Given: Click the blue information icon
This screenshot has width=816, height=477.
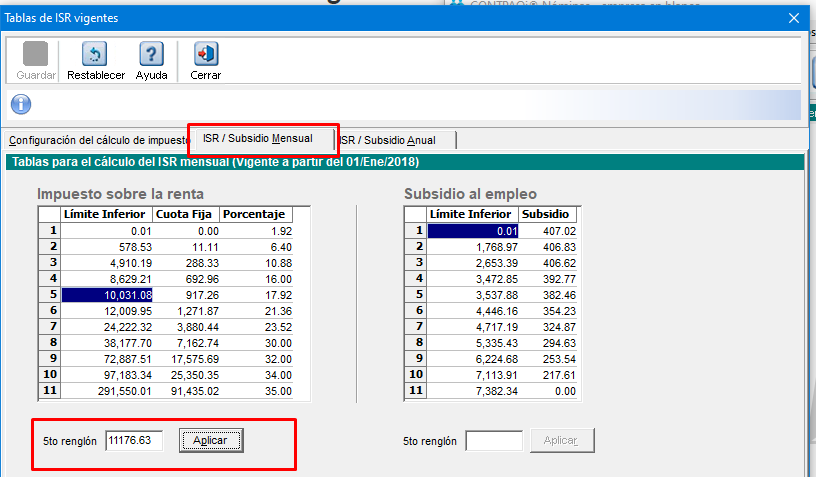Looking at the screenshot, I should point(20,105).
